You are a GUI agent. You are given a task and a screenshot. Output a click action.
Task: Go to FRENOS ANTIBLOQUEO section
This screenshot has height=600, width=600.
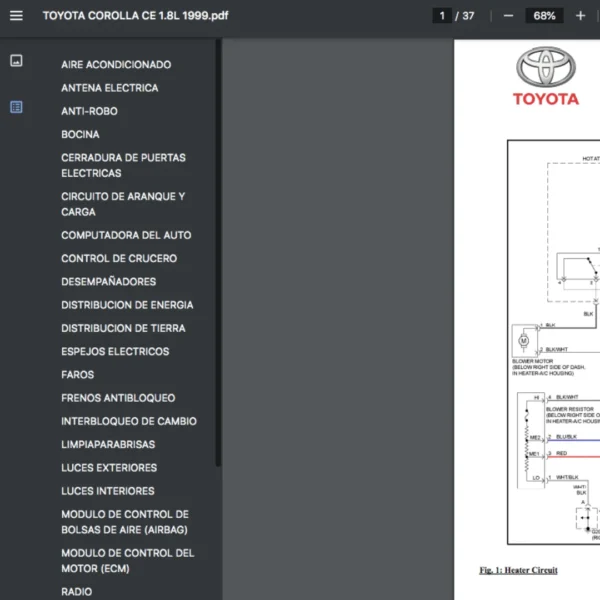(x=118, y=398)
